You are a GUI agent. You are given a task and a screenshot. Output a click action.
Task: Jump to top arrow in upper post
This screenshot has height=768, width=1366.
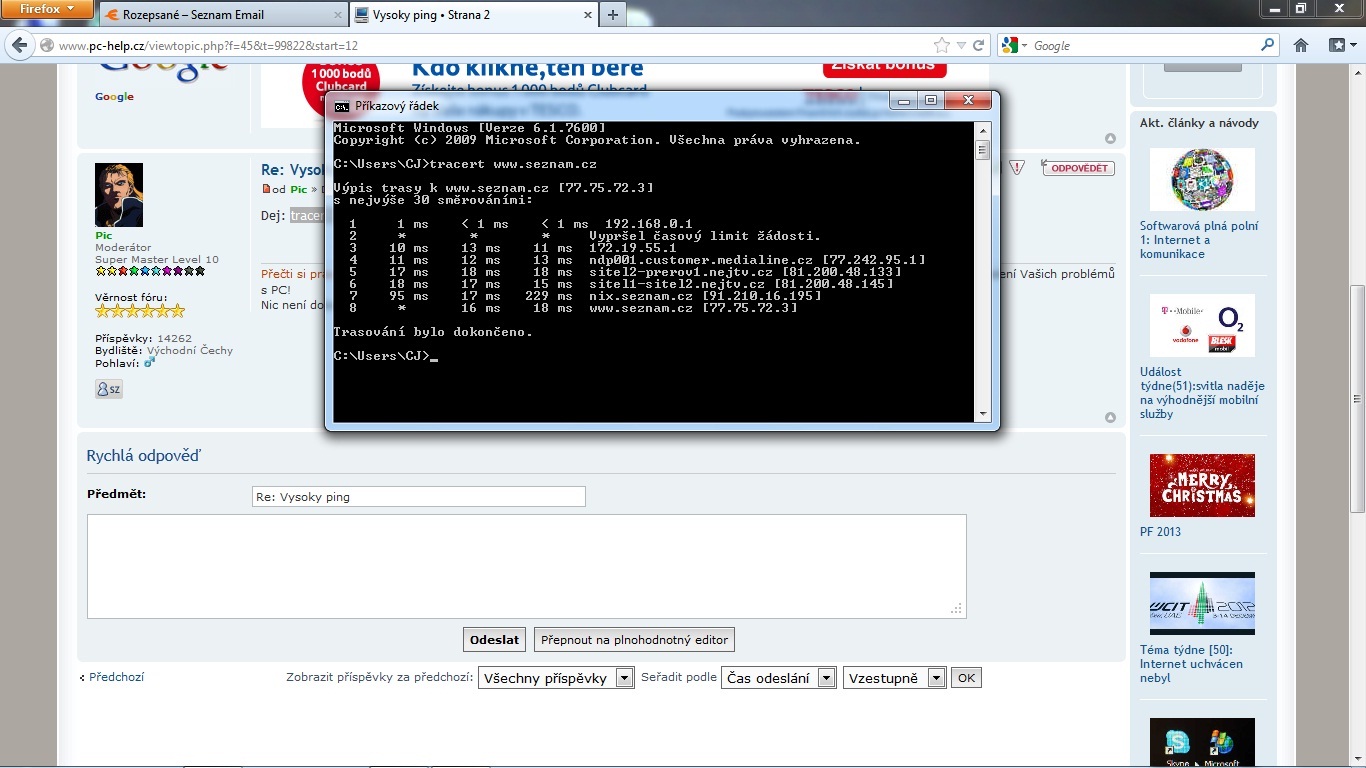(x=1110, y=139)
